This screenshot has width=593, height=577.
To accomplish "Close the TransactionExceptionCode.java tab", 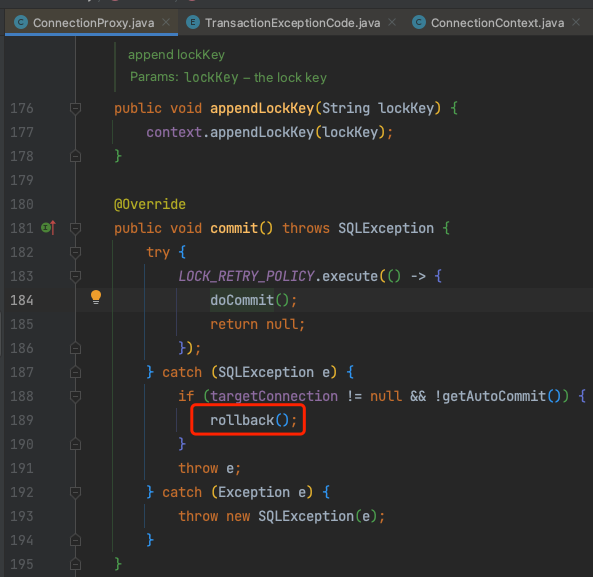I will click(x=392, y=22).
